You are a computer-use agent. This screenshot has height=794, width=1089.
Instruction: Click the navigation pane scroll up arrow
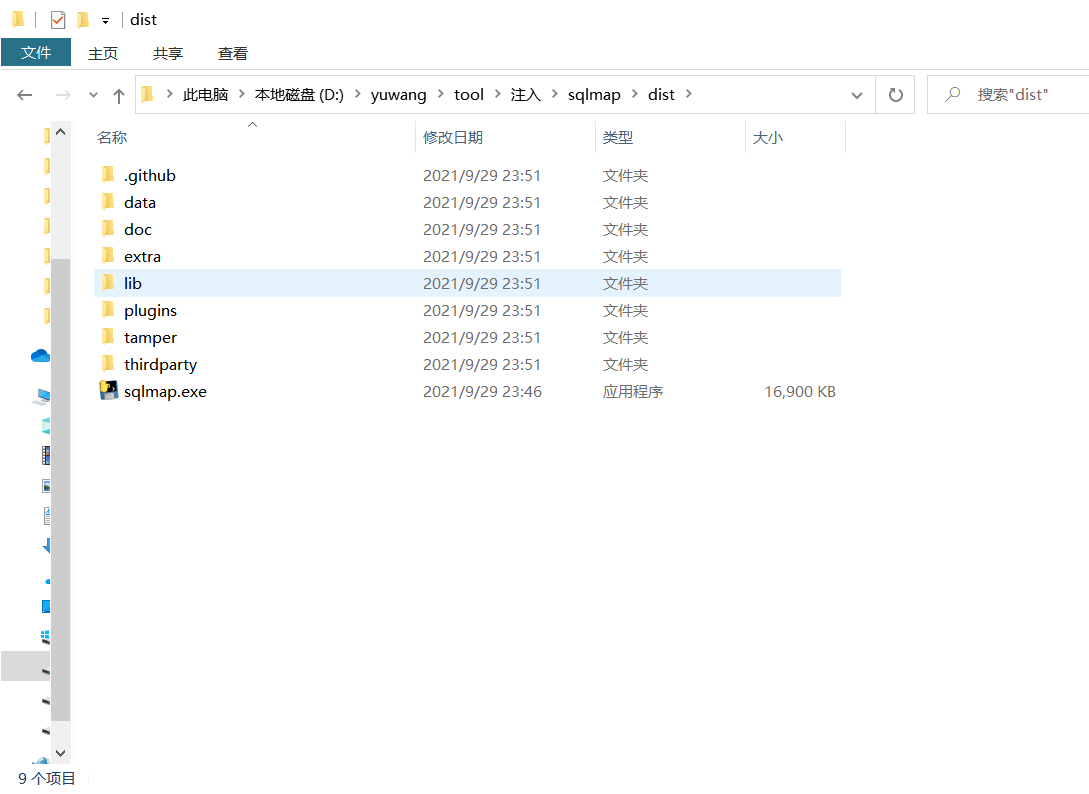(x=60, y=131)
